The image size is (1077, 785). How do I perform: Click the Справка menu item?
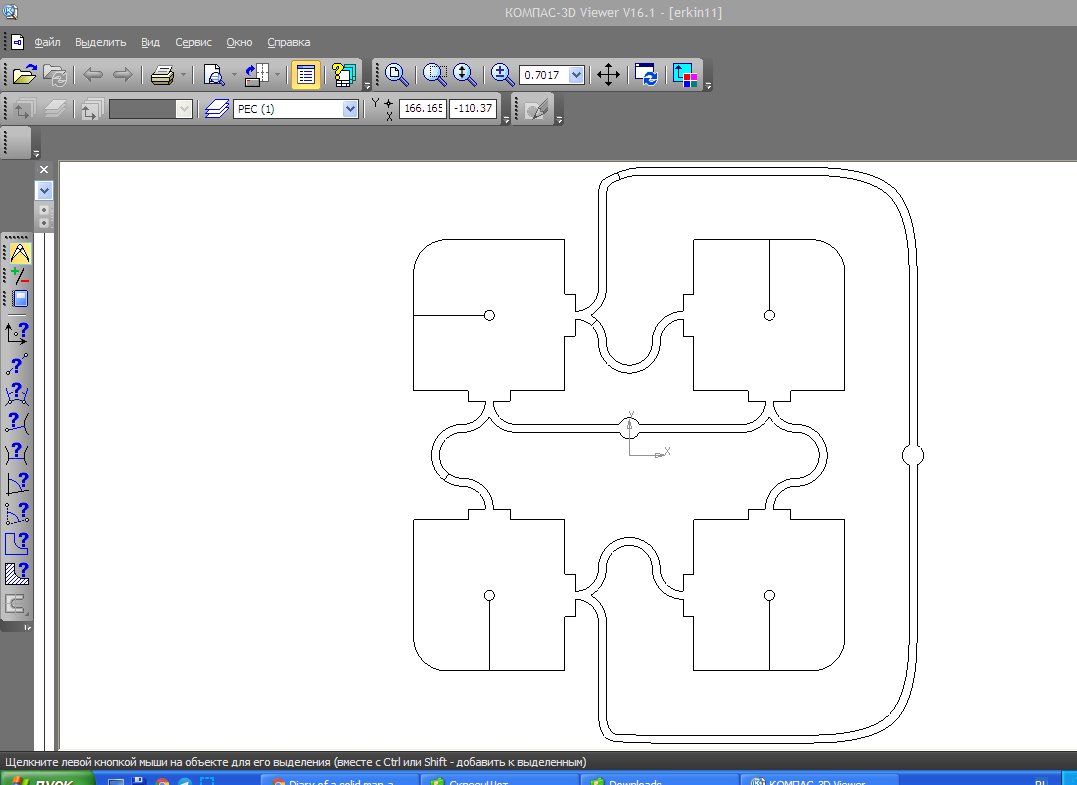coord(288,42)
